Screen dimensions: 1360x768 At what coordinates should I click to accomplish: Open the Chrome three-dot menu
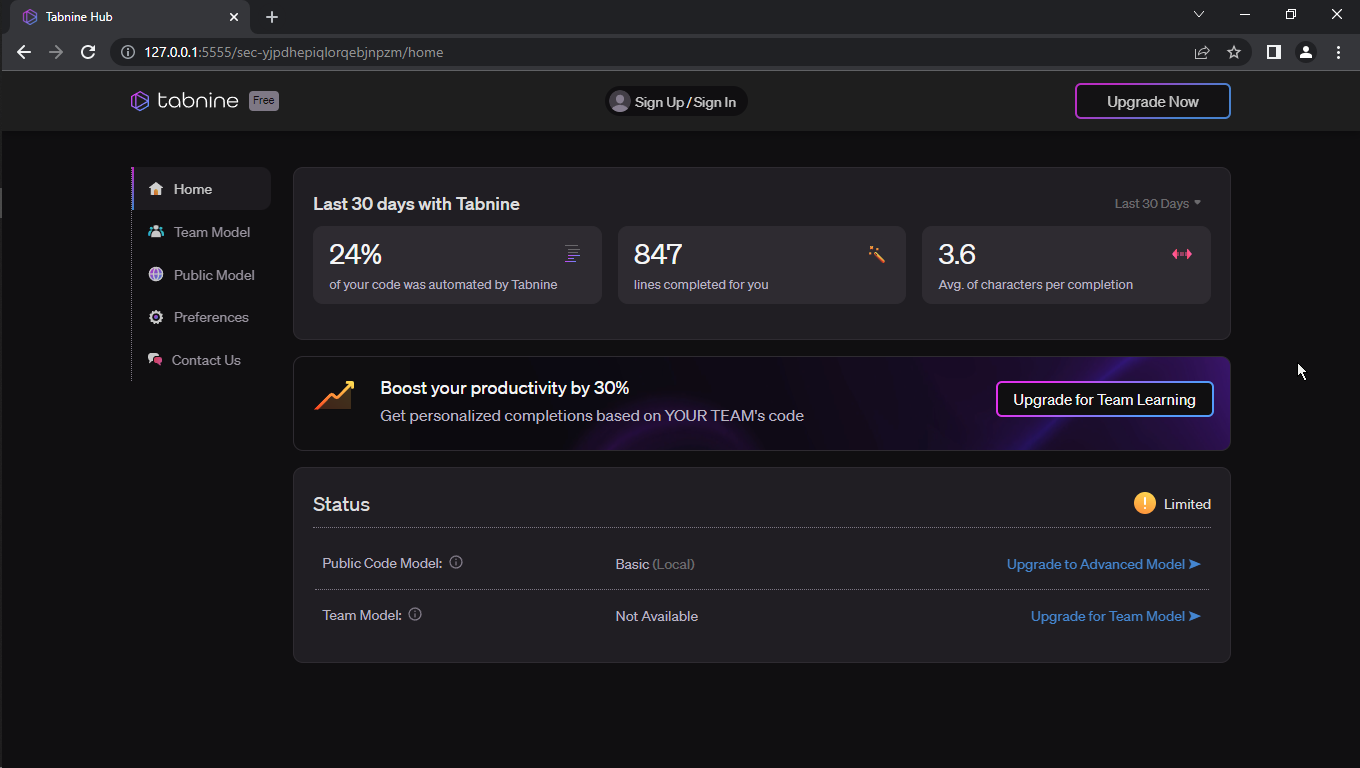[x=1338, y=52]
